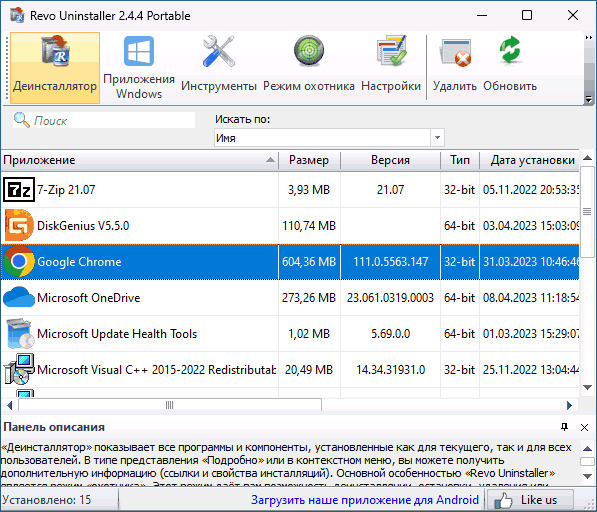Click the Like us button

pos(530,500)
